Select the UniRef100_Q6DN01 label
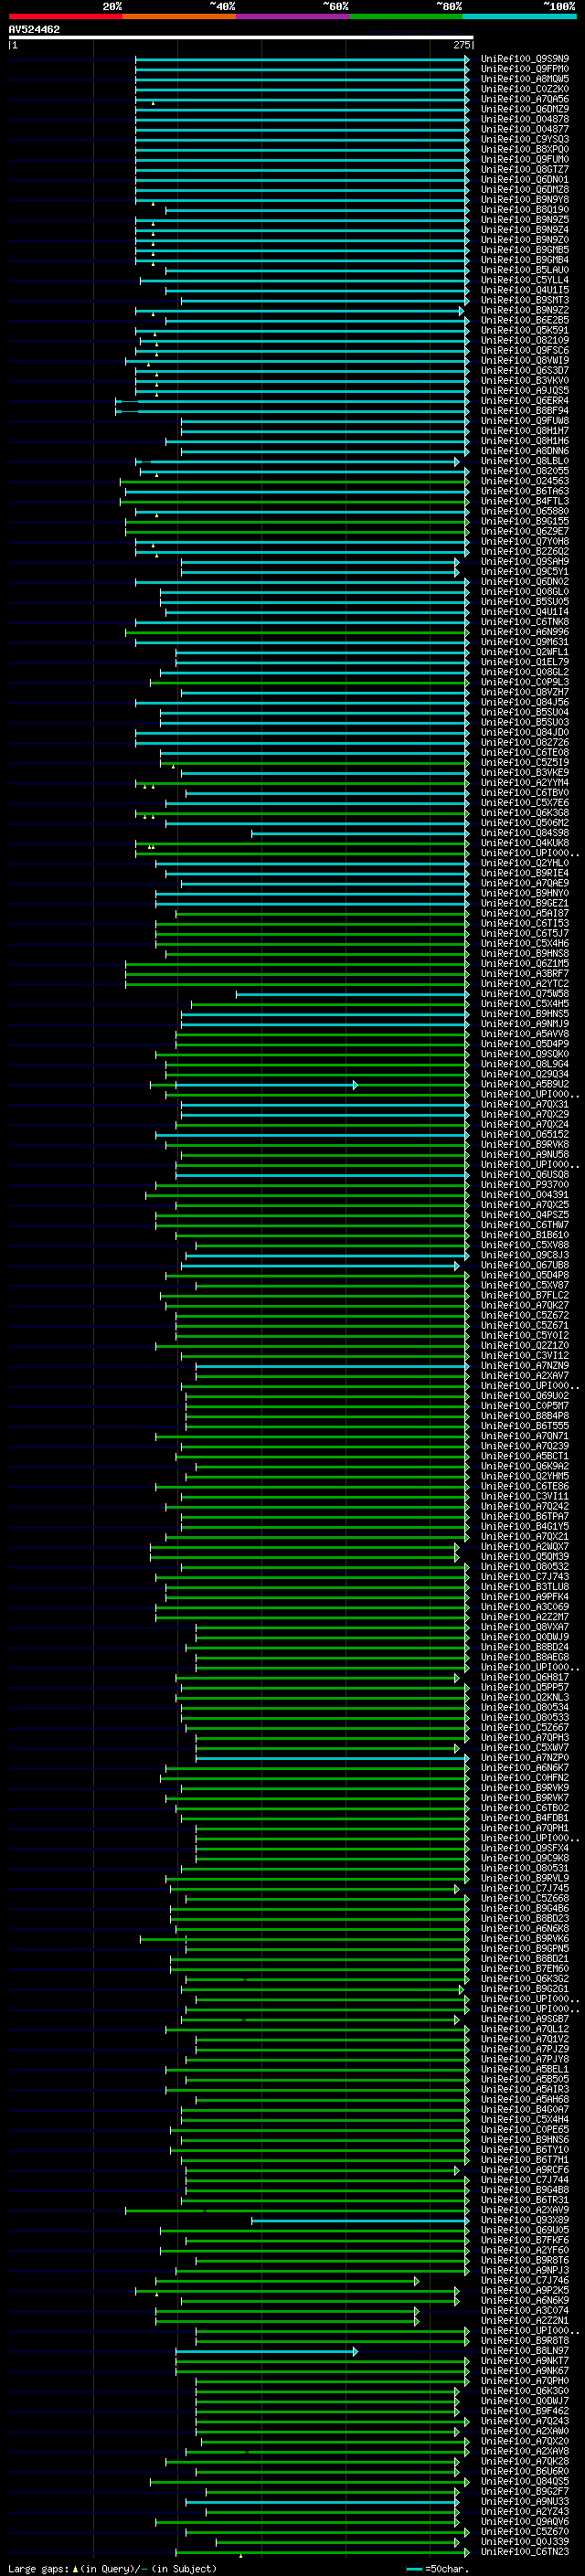 pyautogui.click(x=525, y=180)
